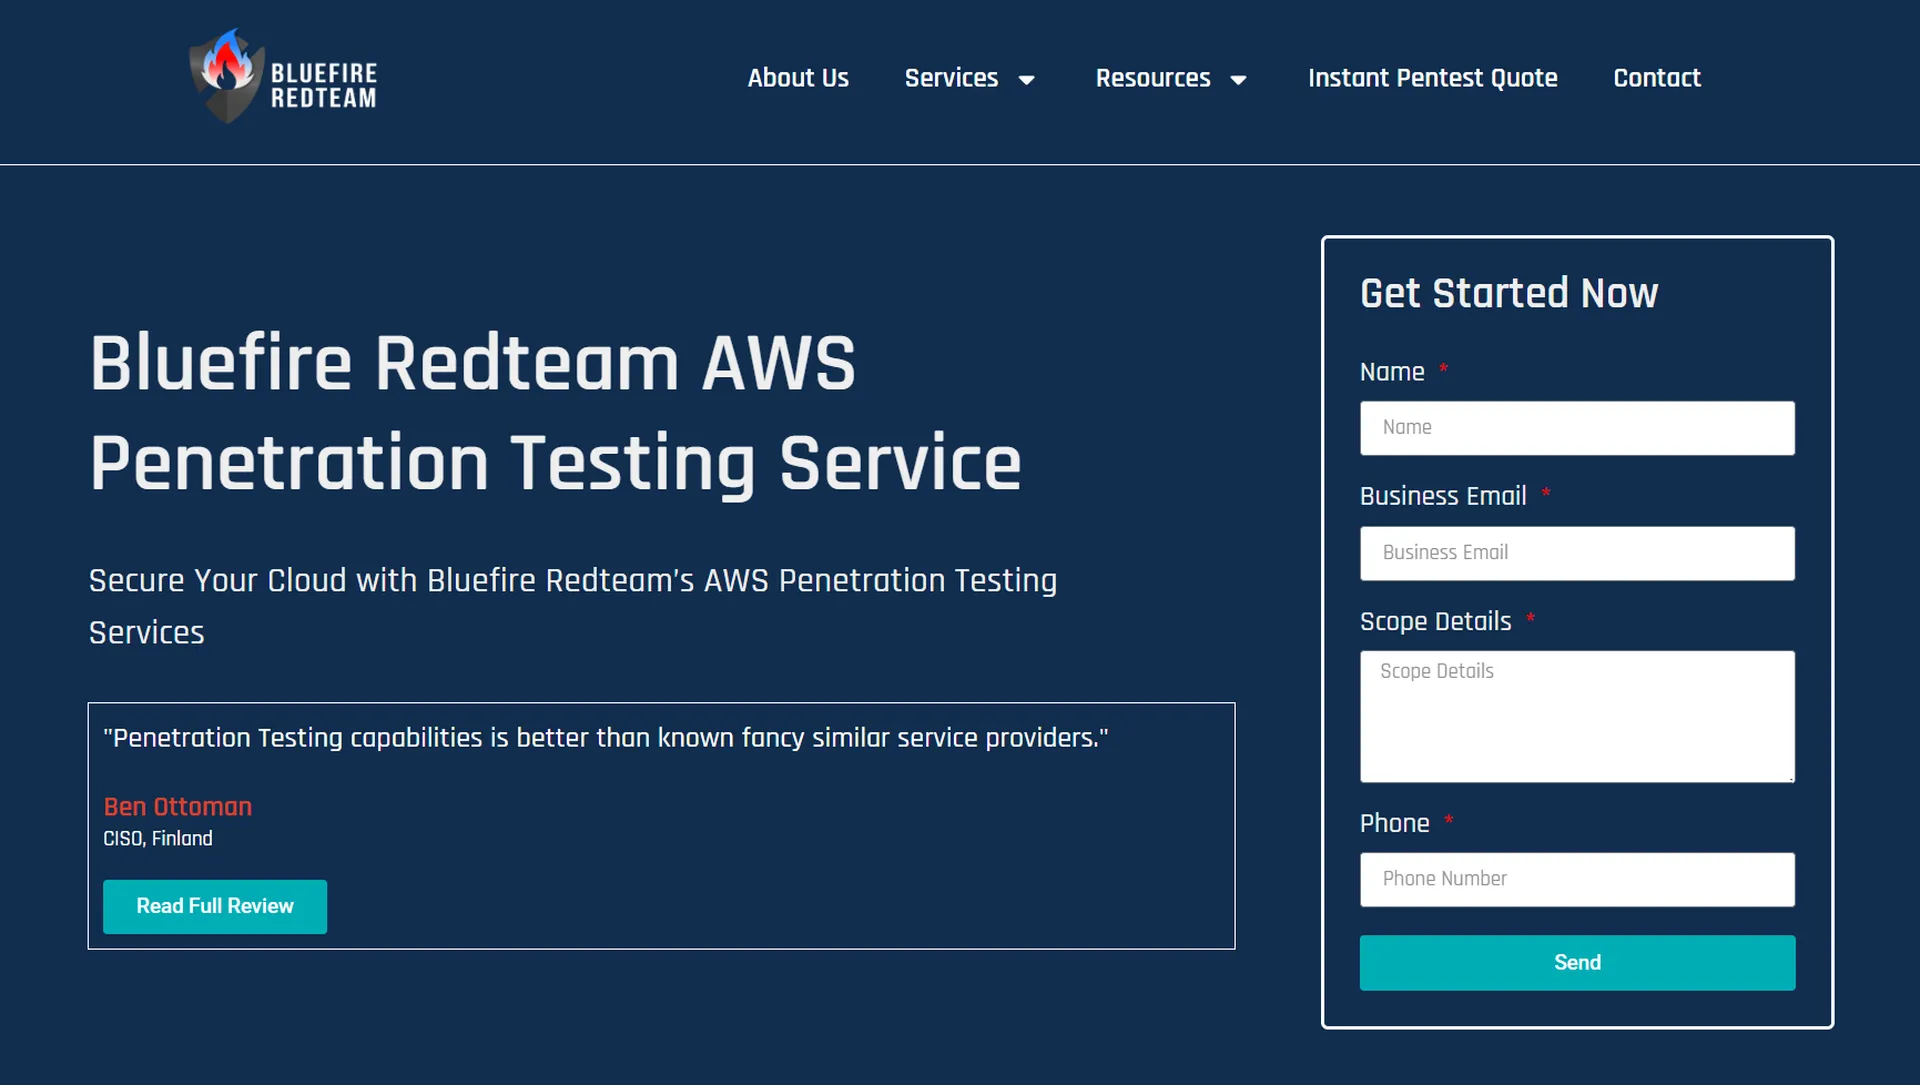The width and height of the screenshot is (1920, 1085).
Task: Click the Ben Ottoman reviewer name
Action: point(178,807)
